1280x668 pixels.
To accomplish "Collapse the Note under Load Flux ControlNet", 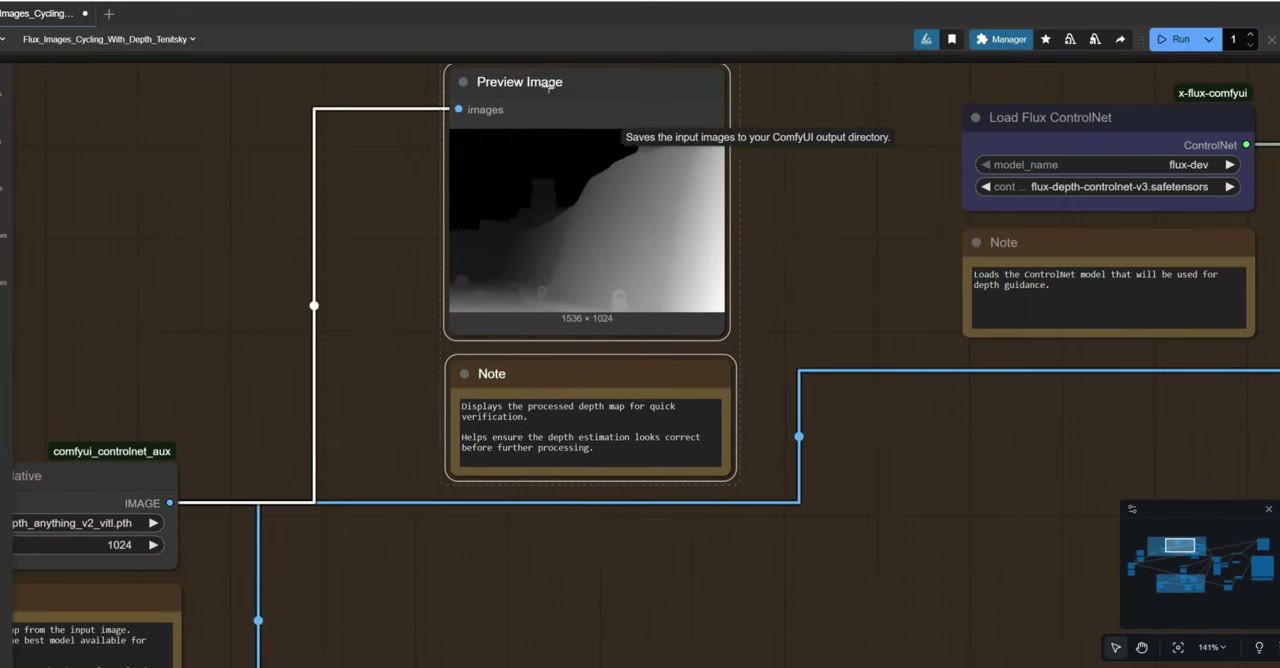I will [976, 243].
